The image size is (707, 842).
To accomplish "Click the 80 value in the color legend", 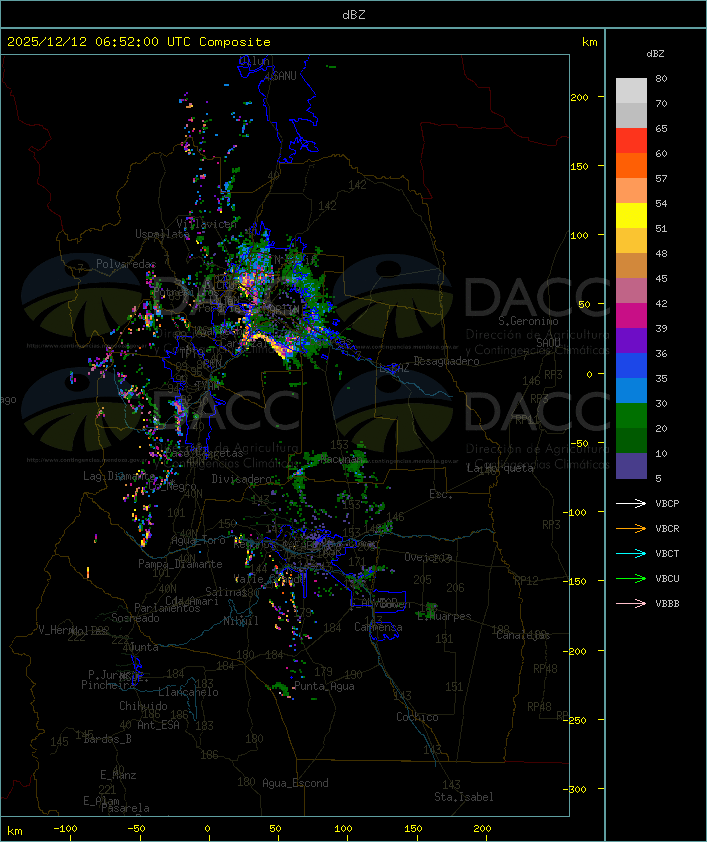I will tap(661, 78).
